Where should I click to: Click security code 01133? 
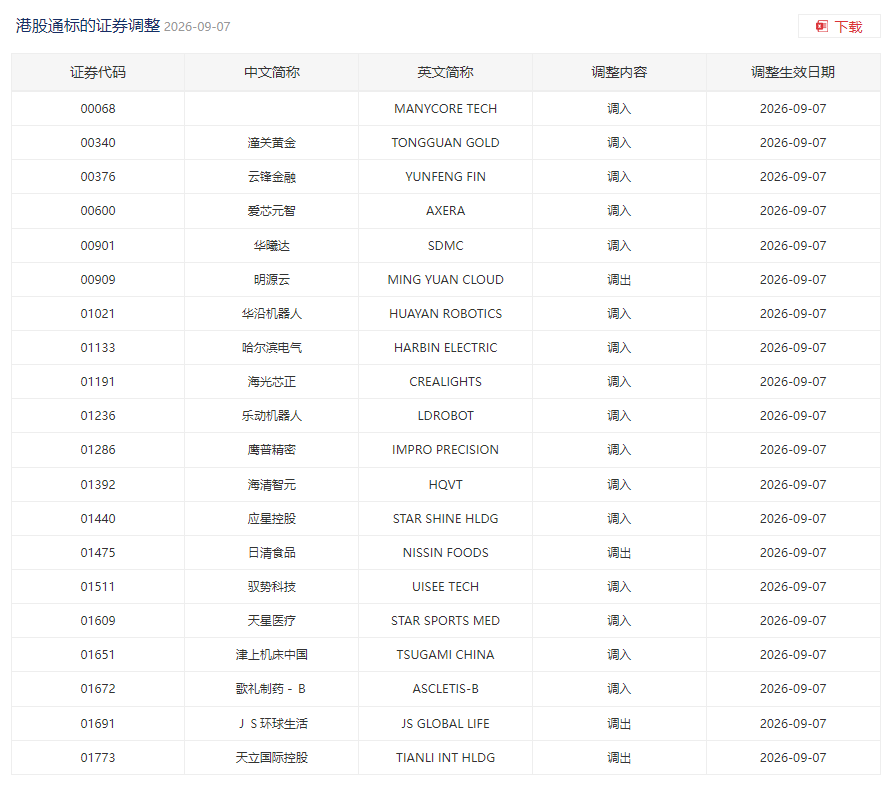pos(98,348)
